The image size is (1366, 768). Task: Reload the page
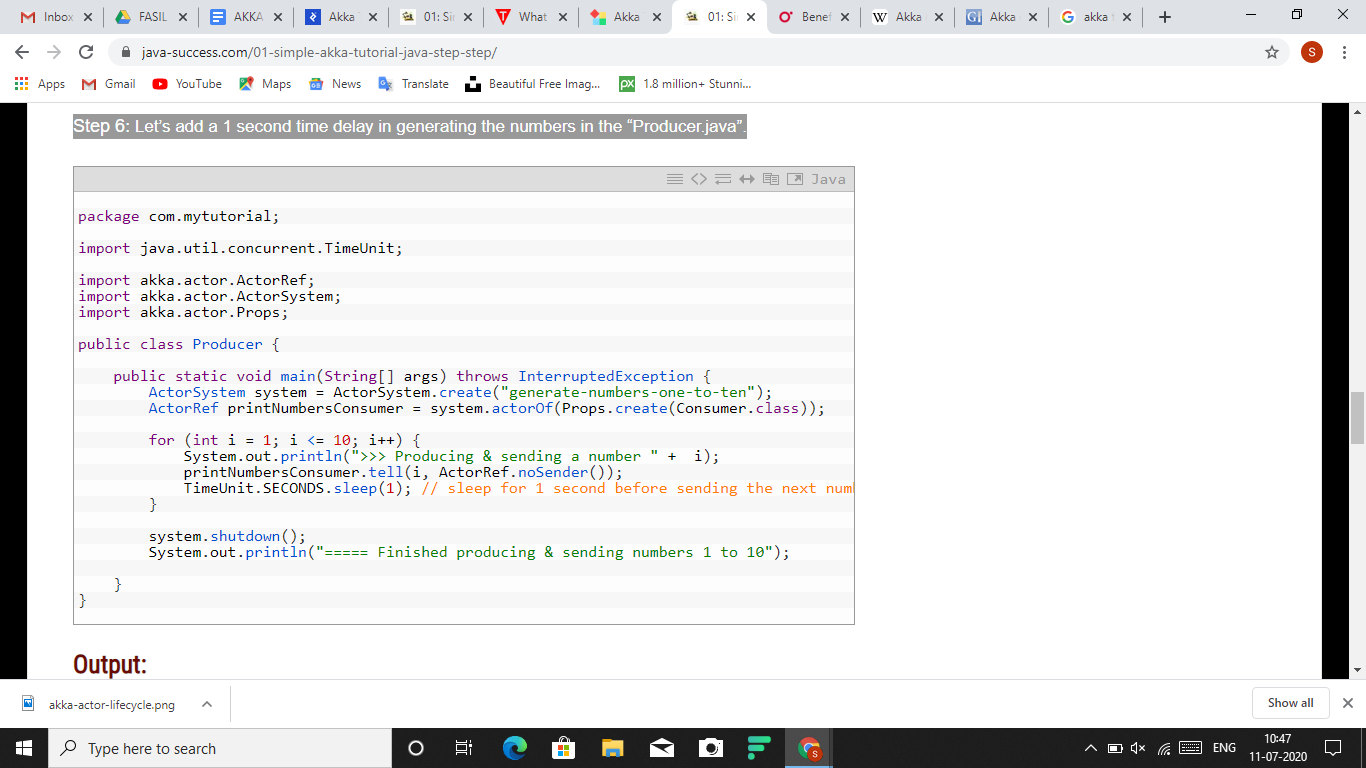(x=86, y=52)
